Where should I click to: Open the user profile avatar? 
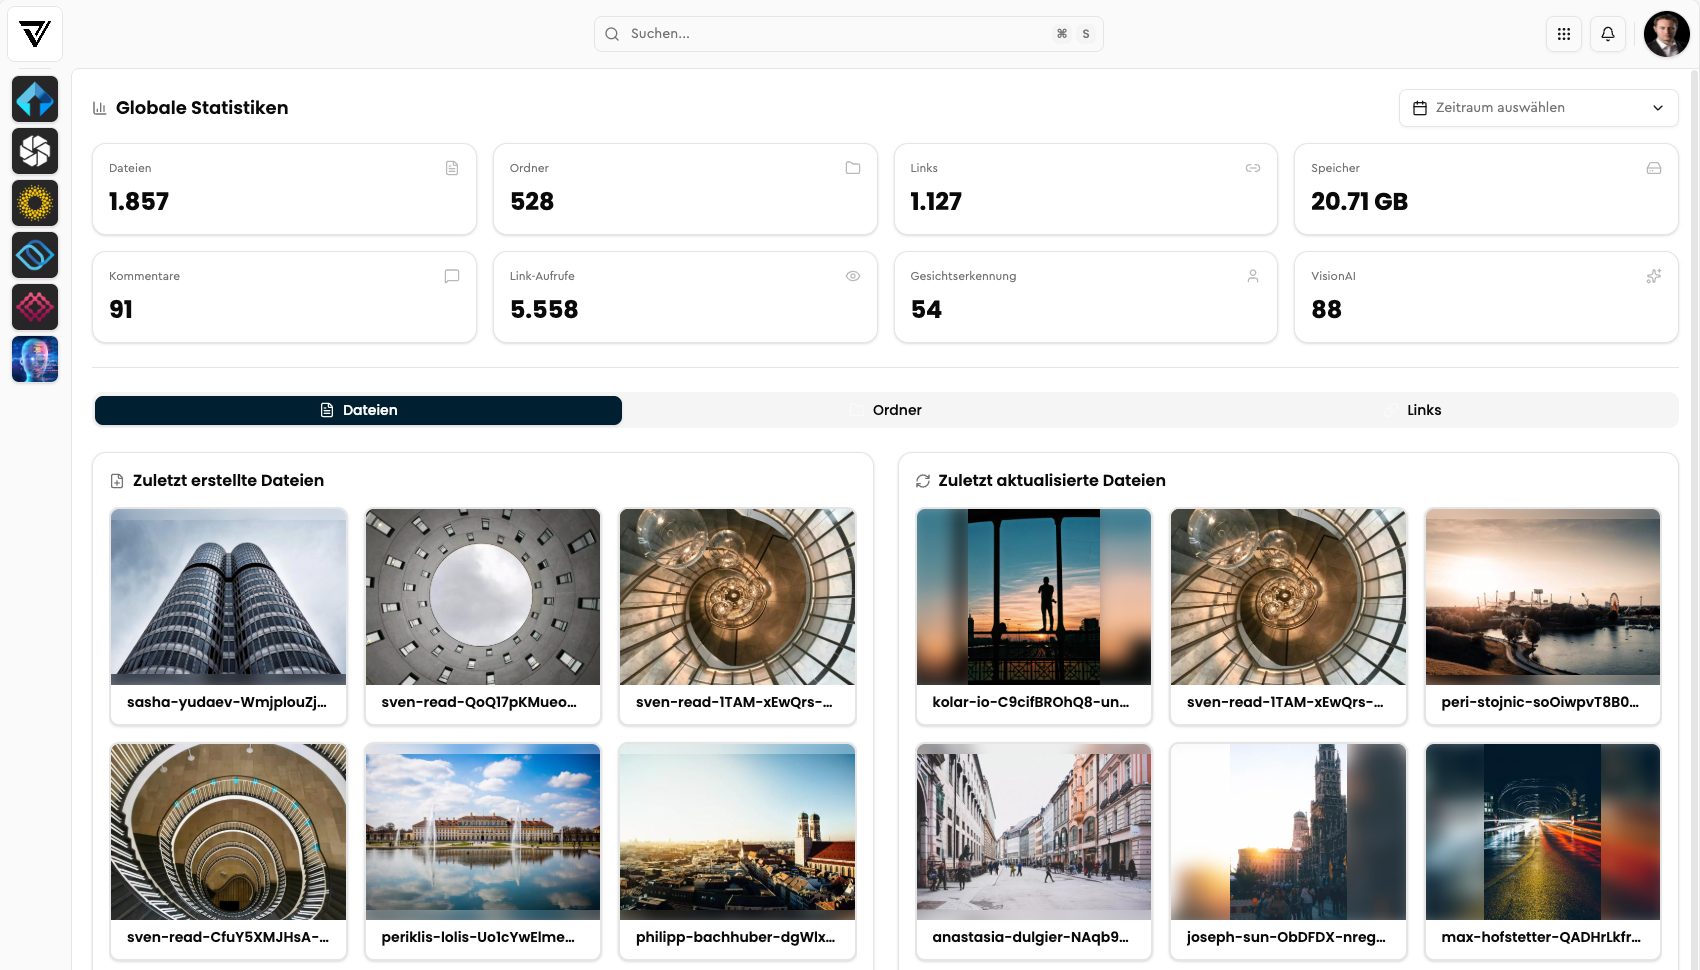[x=1667, y=34]
